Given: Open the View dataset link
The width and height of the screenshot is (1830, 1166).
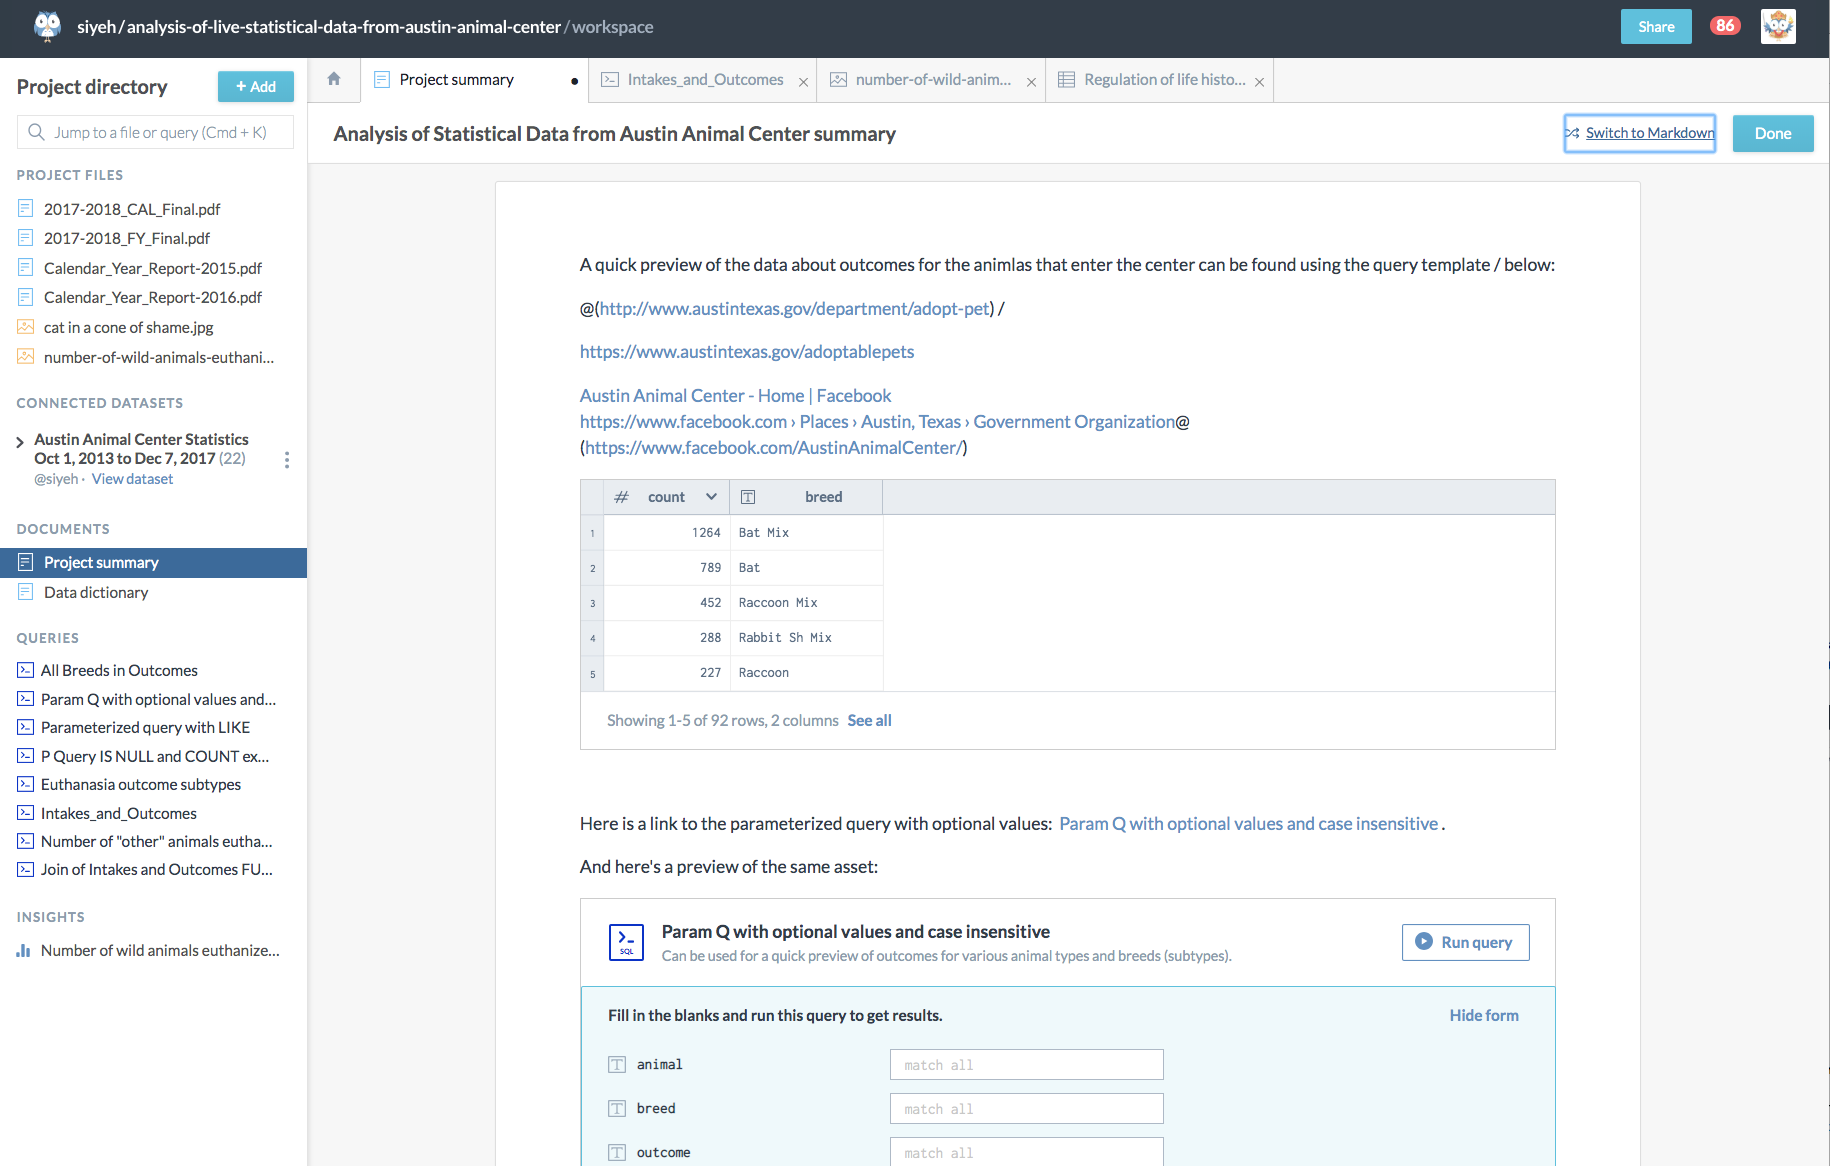Looking at the screenshot, I should point(133,479).
